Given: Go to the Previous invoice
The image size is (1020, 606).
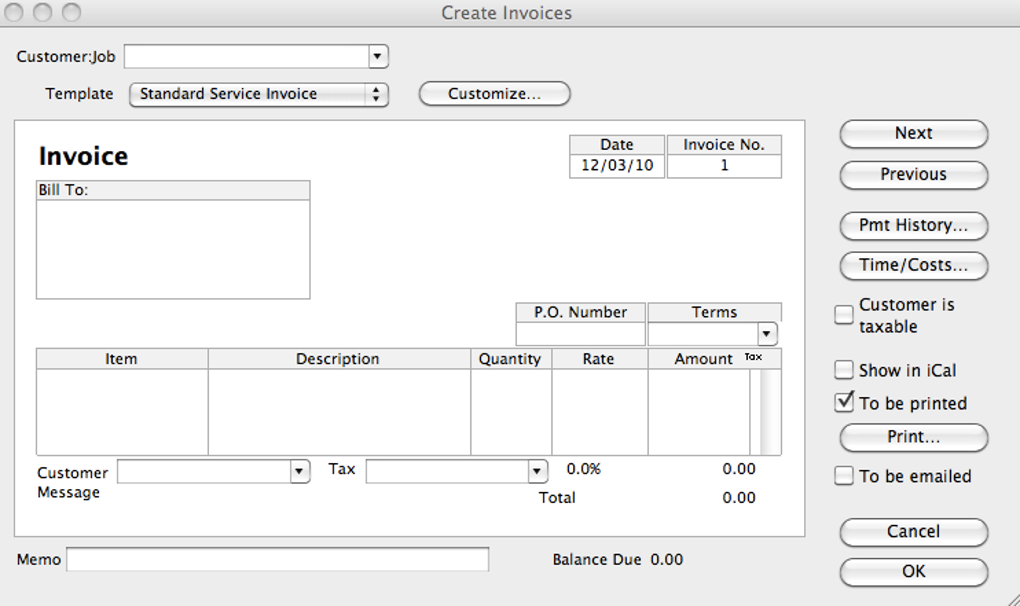Looking at the screenshot, I should tap(913, 174).
